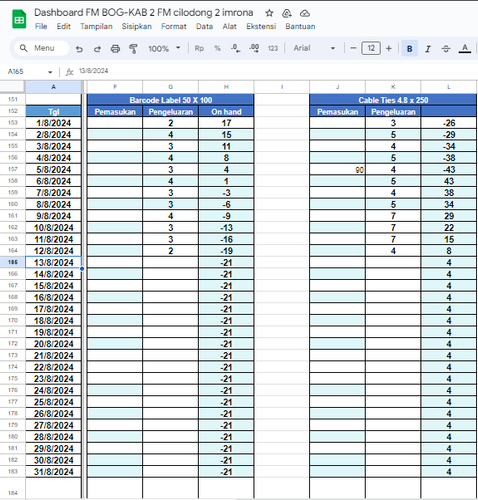Select column A header
Viewport: 478px width, 500px height.
click(x=53, y=87)
